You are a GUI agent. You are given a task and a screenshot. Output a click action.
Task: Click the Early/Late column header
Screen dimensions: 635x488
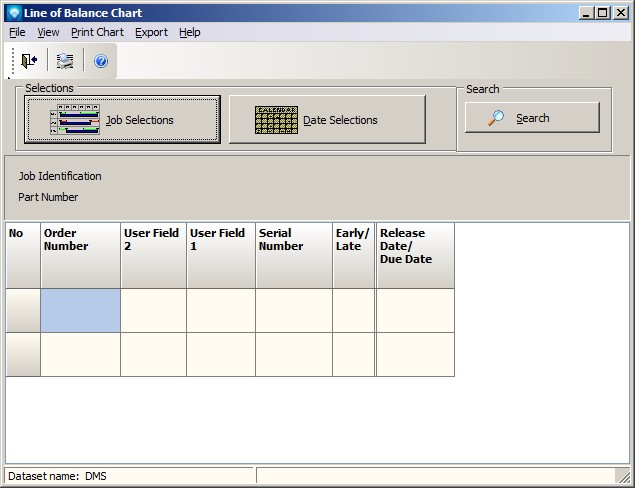click(354, 255)
